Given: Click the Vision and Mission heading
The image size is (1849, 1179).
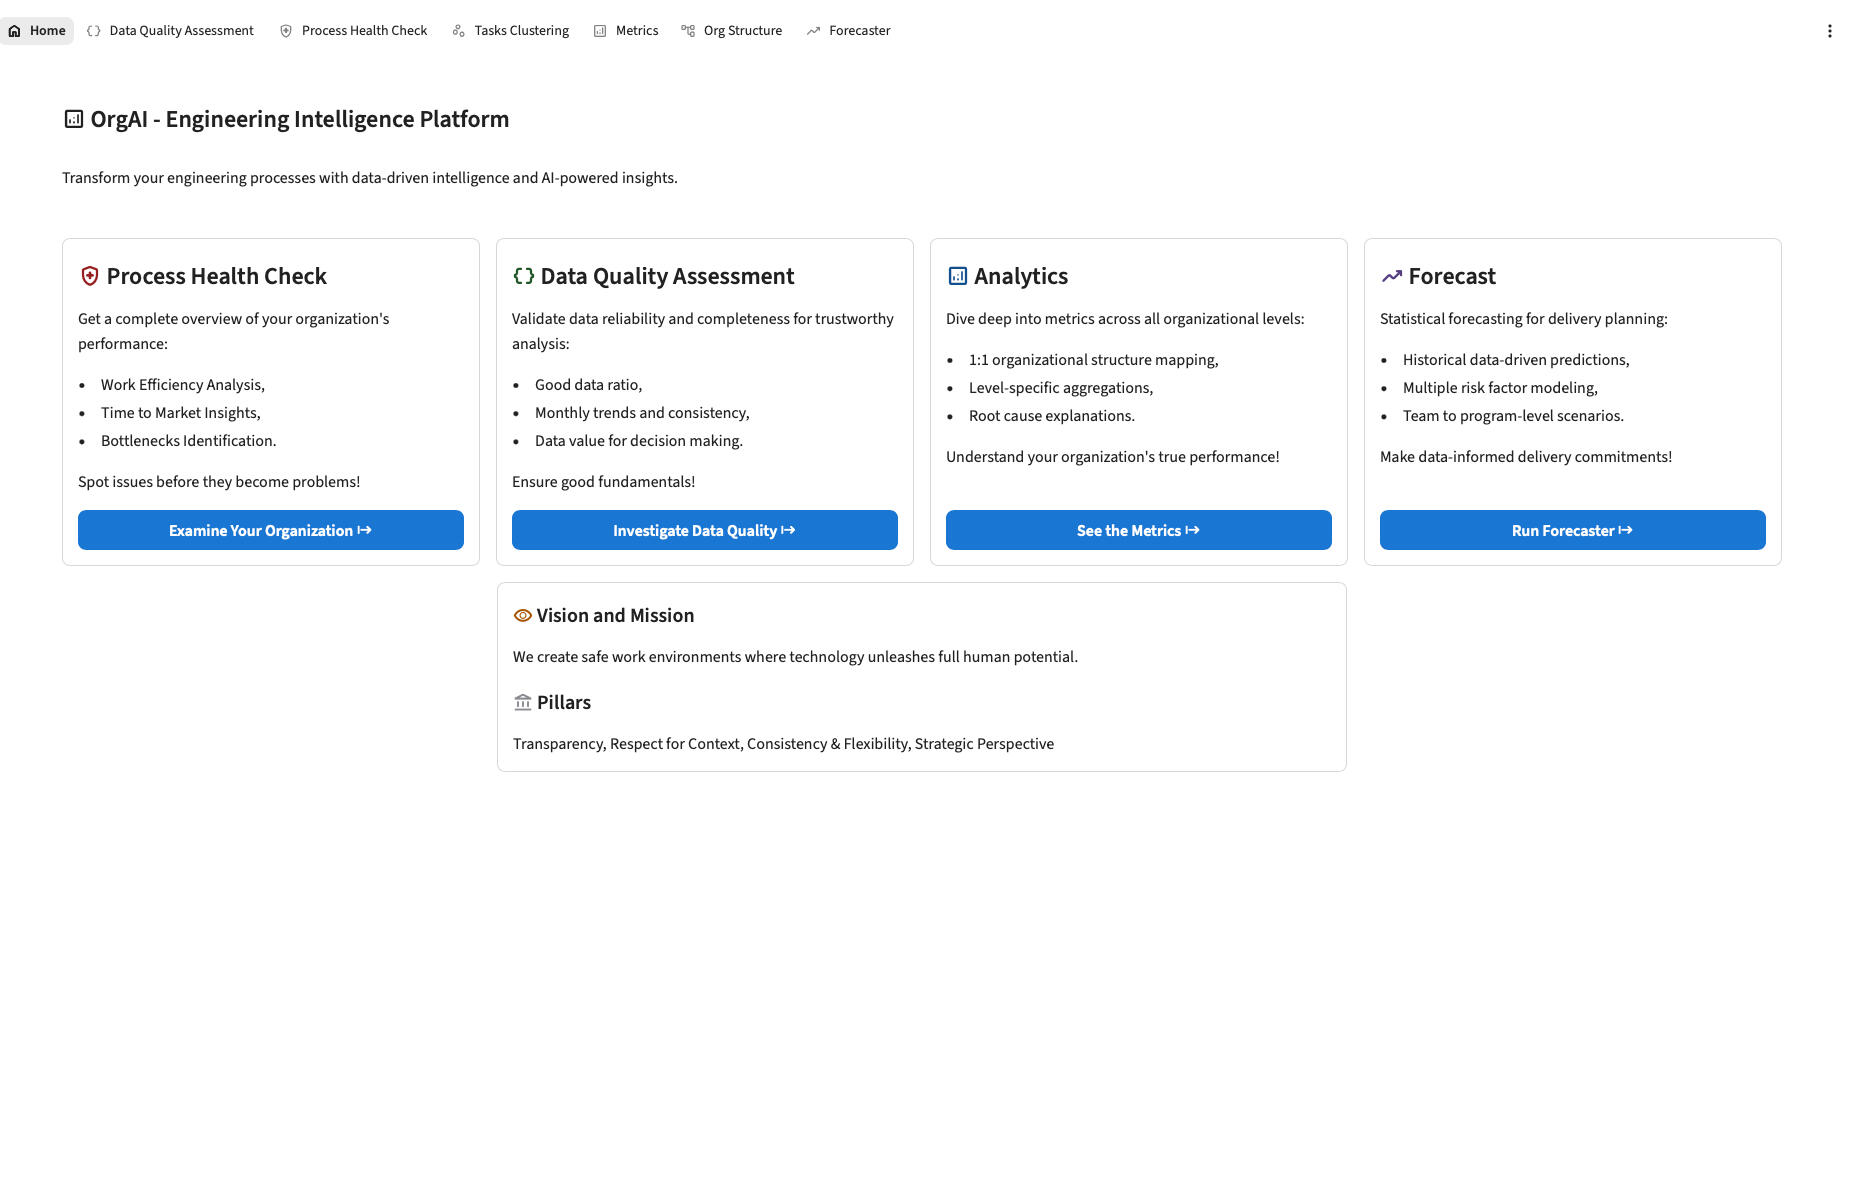Looking at the screenshot, I should point(615,616).
